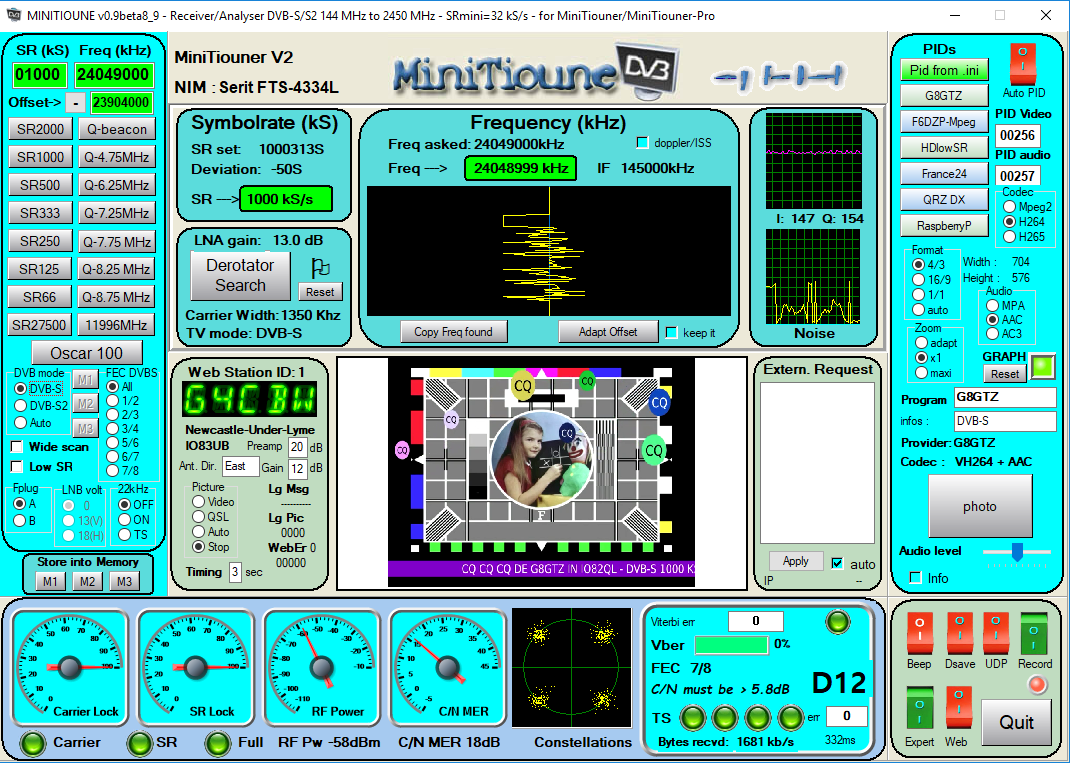Click the green Carrier LED

click(x=32, y=743)
